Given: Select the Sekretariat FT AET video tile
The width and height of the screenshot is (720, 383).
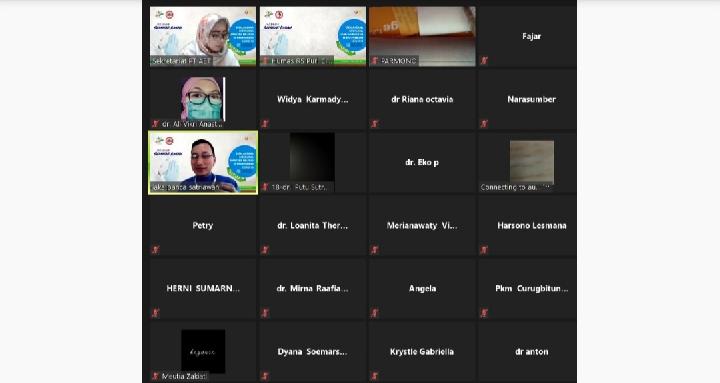Looking at the screenshot, I should click(203, 36).
